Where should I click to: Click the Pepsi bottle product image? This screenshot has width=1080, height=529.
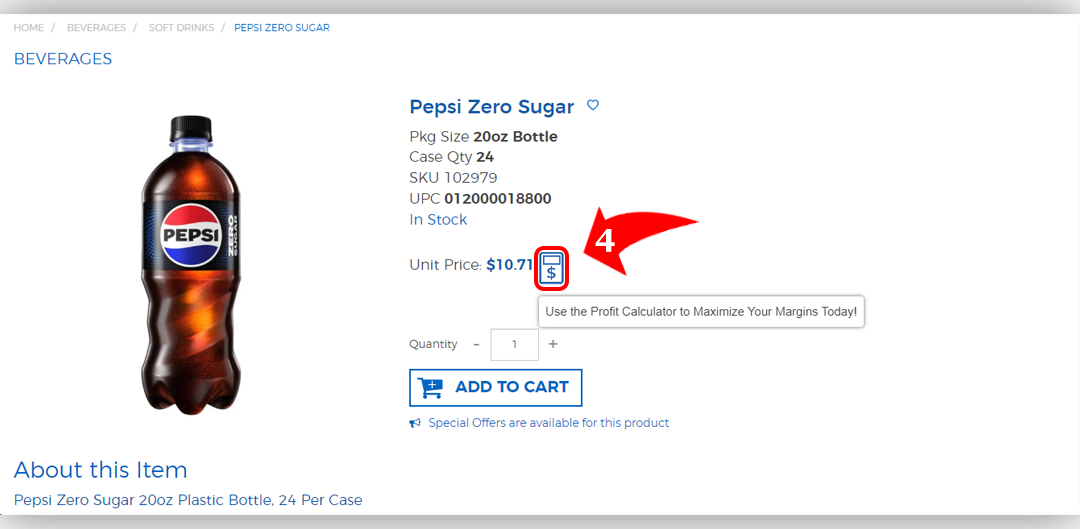point(191,263)
